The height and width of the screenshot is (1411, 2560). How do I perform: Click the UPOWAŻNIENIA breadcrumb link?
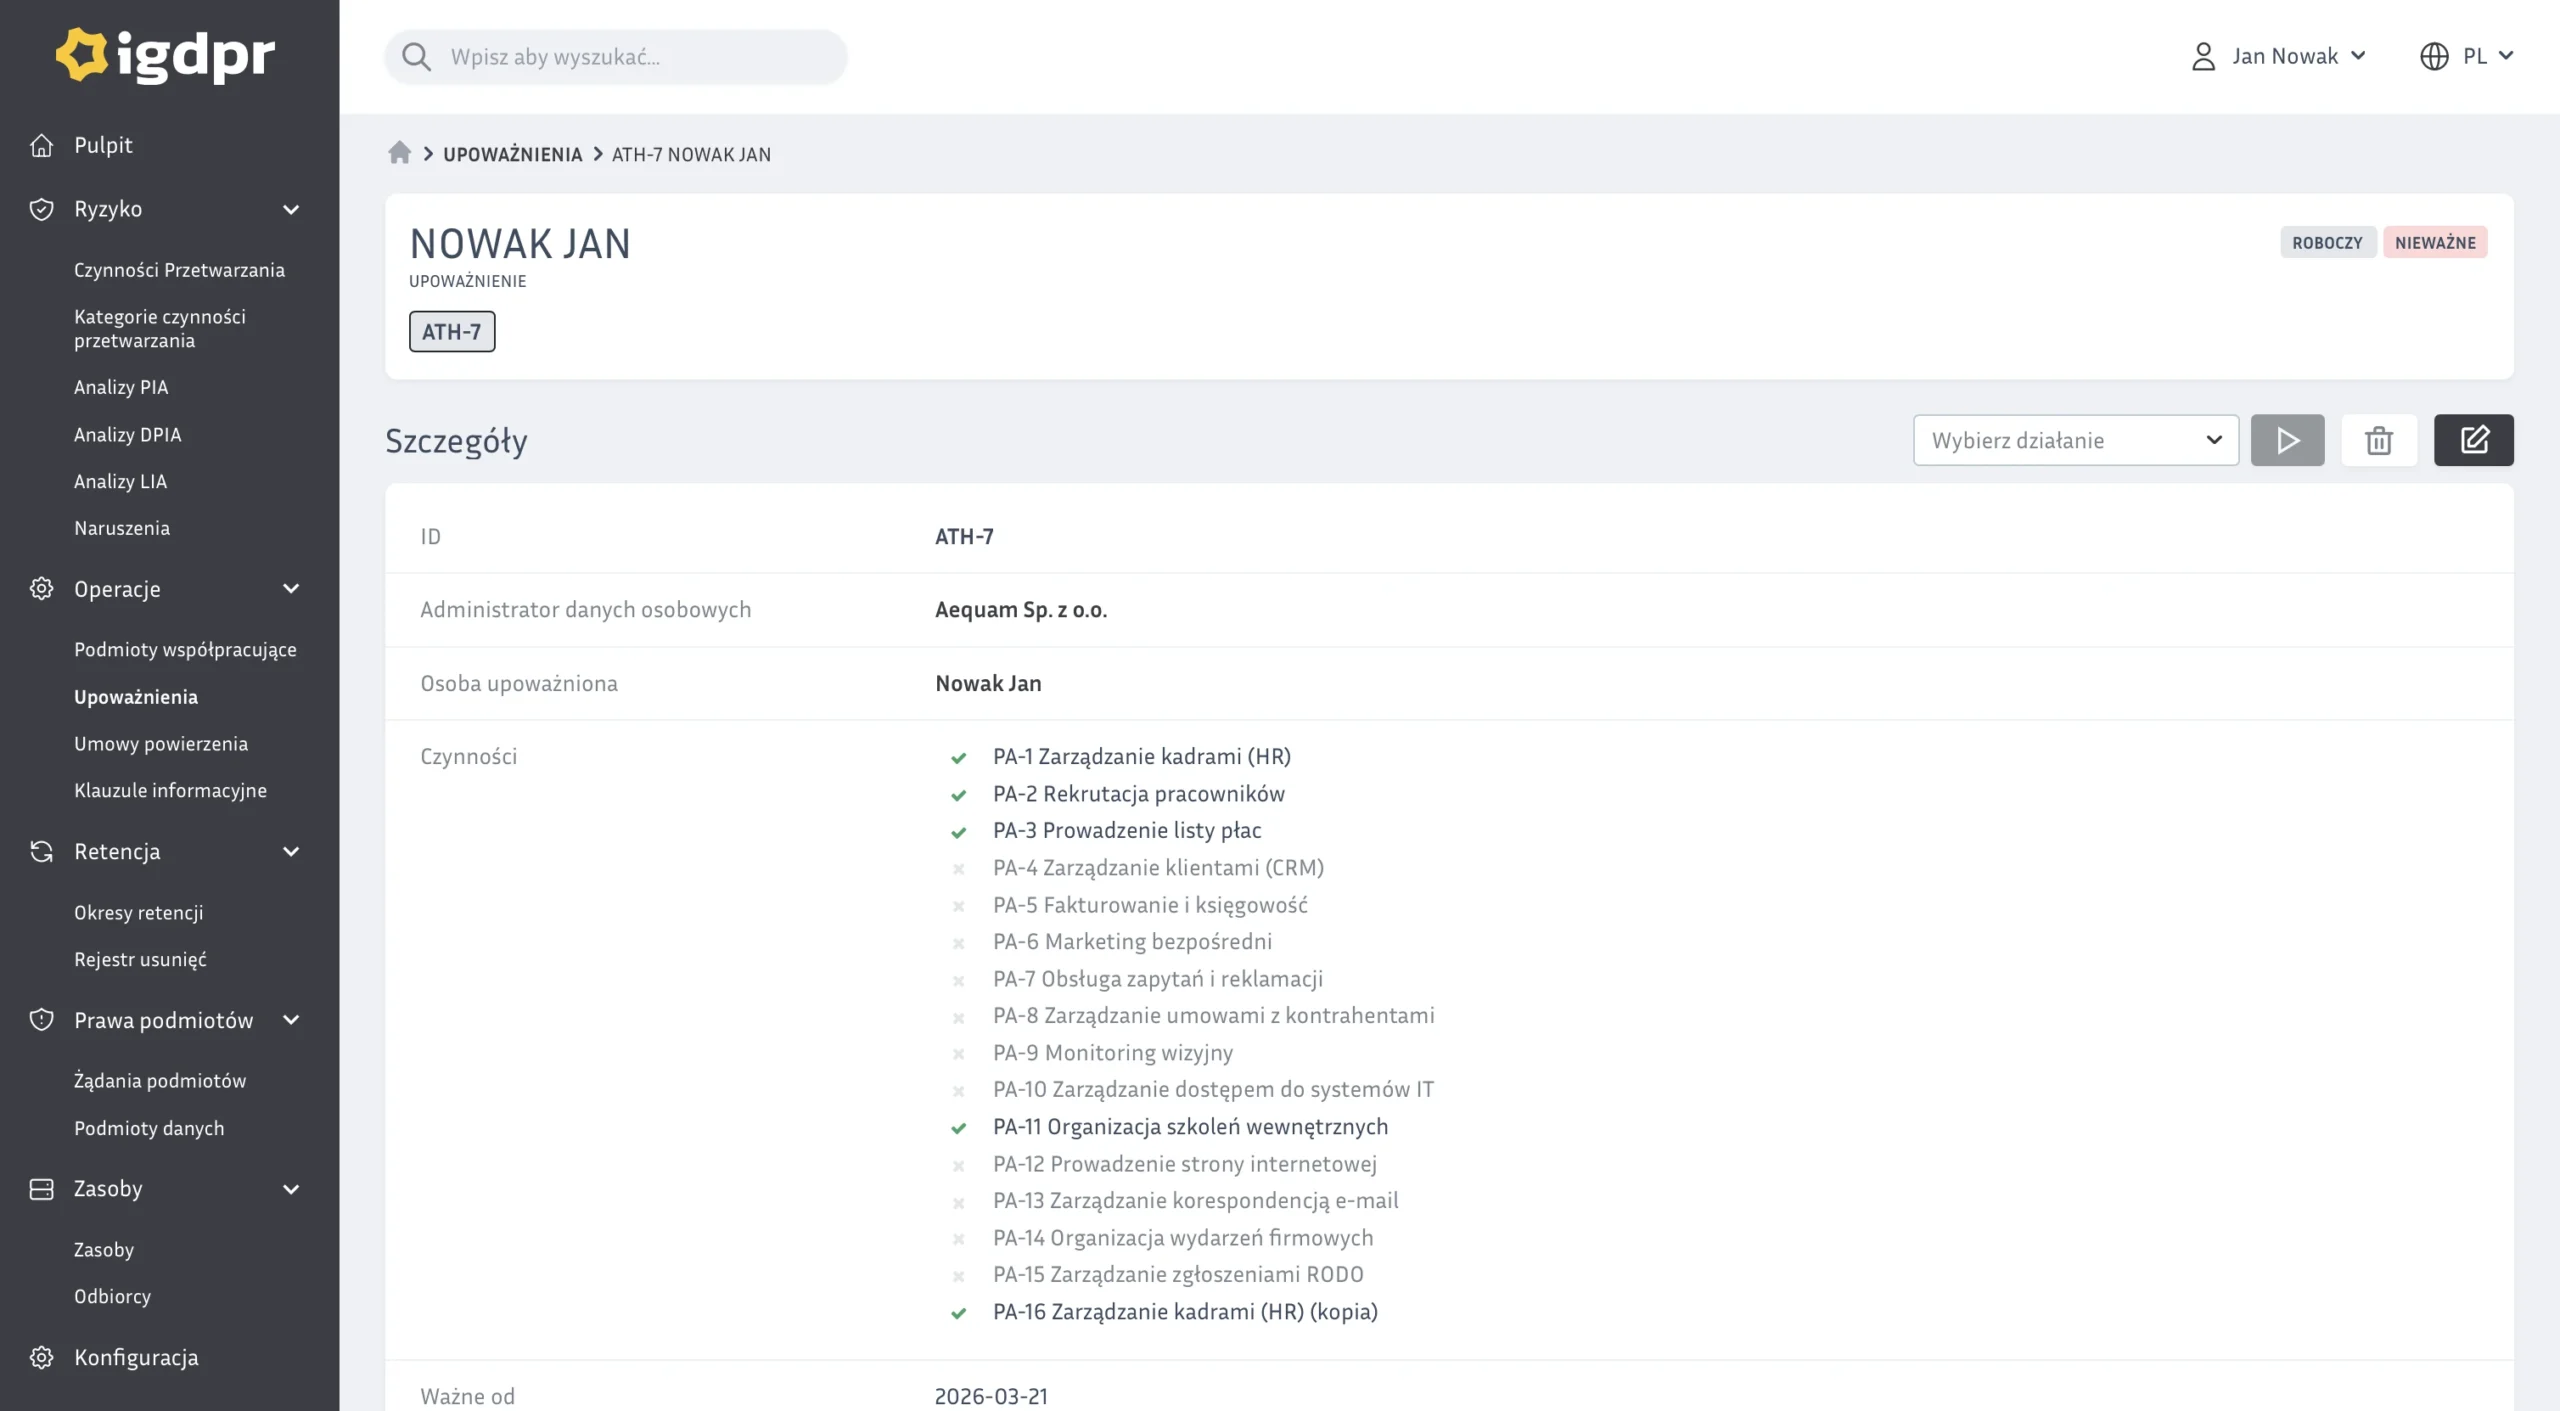click(x=512, y=154)
